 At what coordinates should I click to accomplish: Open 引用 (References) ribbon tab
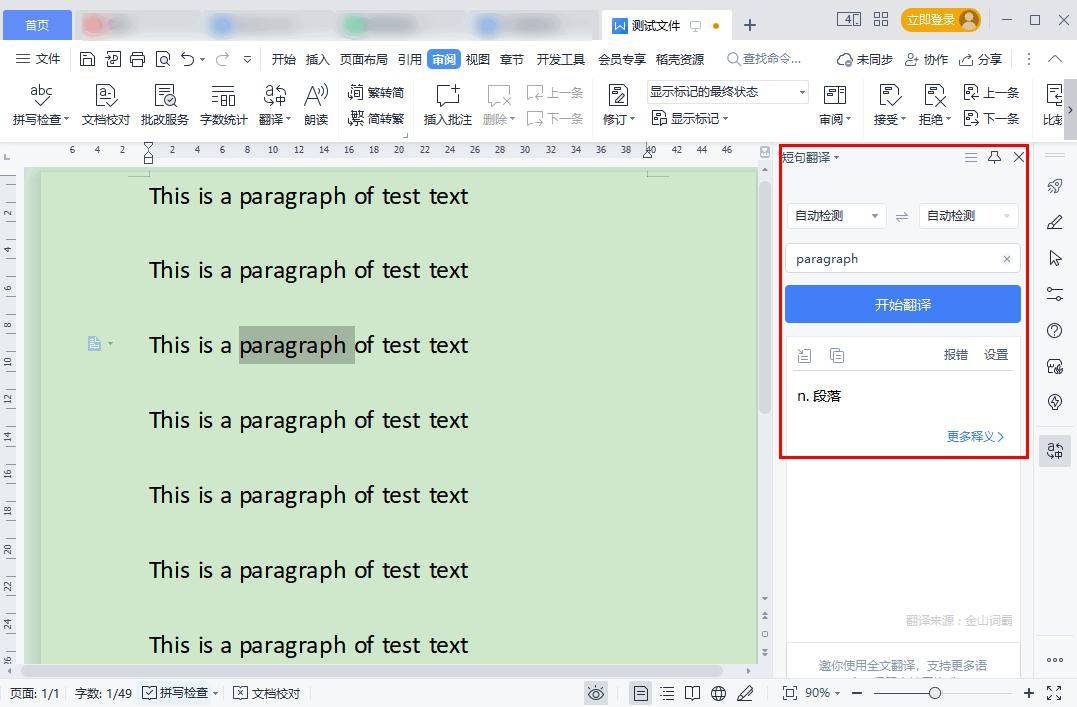(x=409, y=60)
